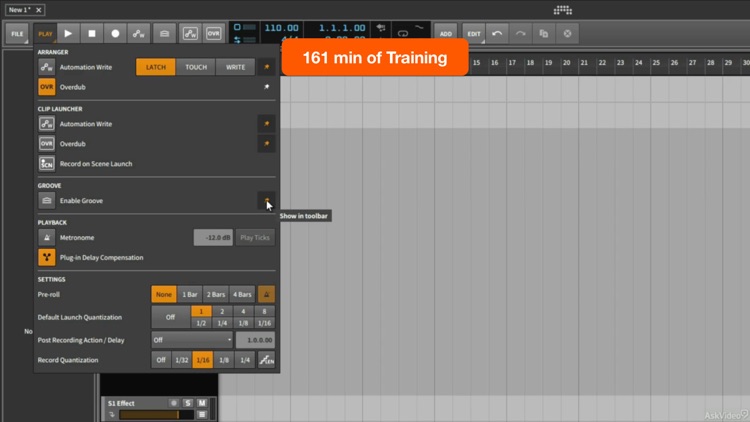Click the redo arrow icon

[520, 33]
